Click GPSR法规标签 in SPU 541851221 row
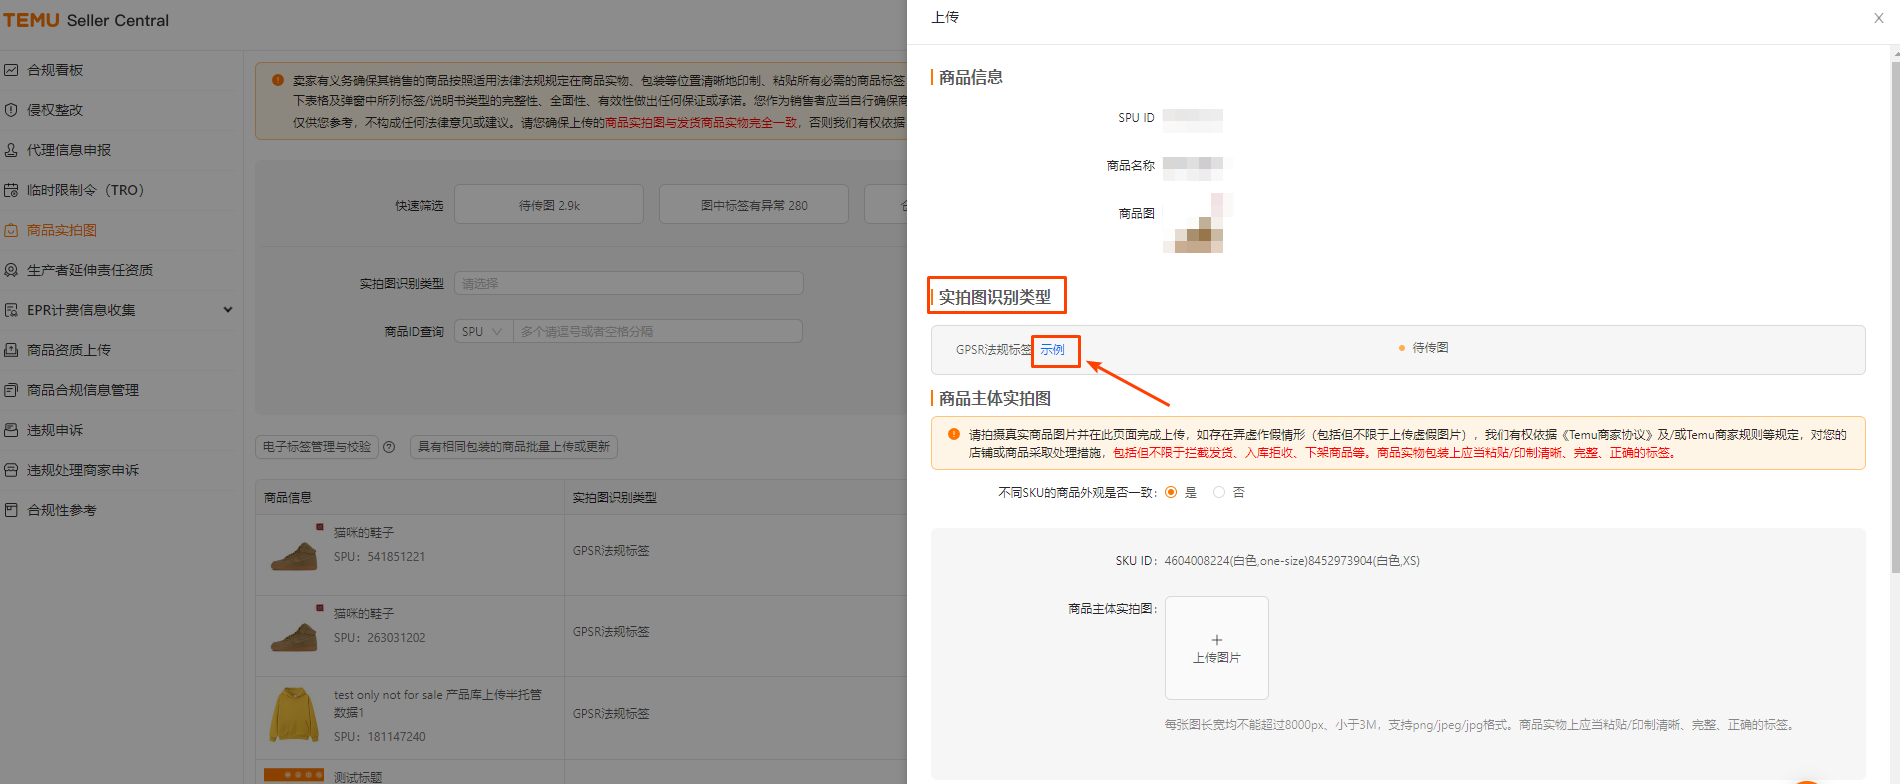 (x=611, y=551)
